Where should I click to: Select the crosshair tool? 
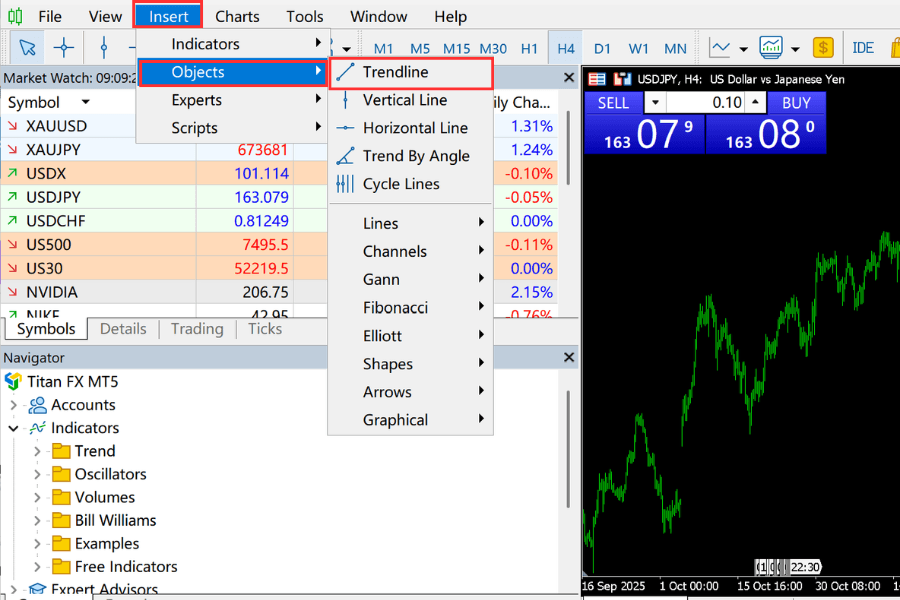64,48
